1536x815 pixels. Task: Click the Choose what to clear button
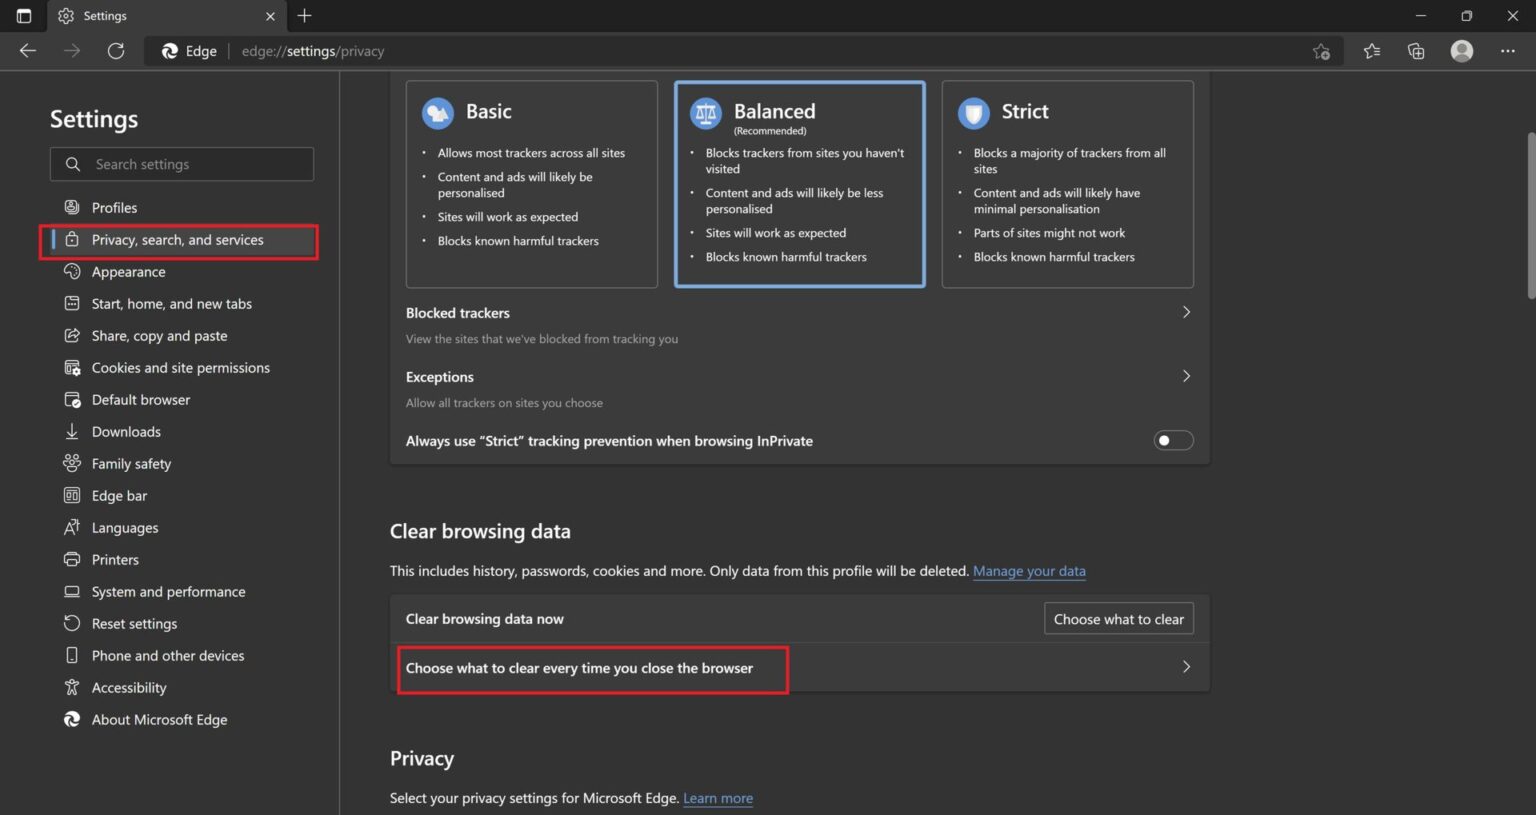[x=1118, y=618]
